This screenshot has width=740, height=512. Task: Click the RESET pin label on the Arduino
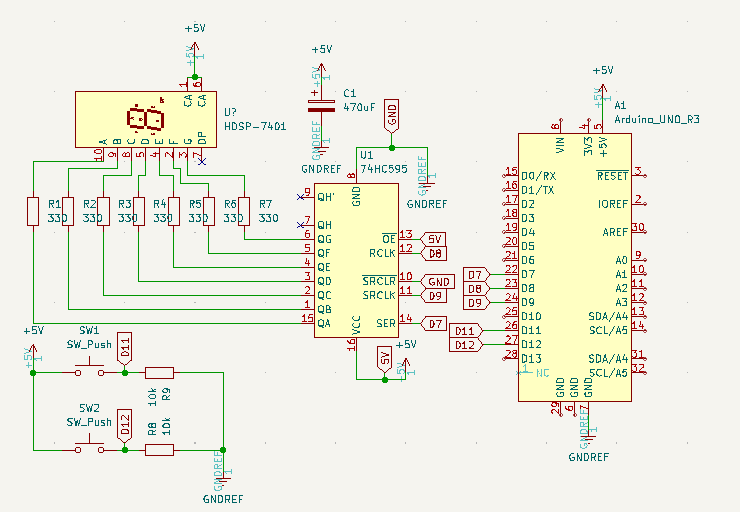coord(613,176)
